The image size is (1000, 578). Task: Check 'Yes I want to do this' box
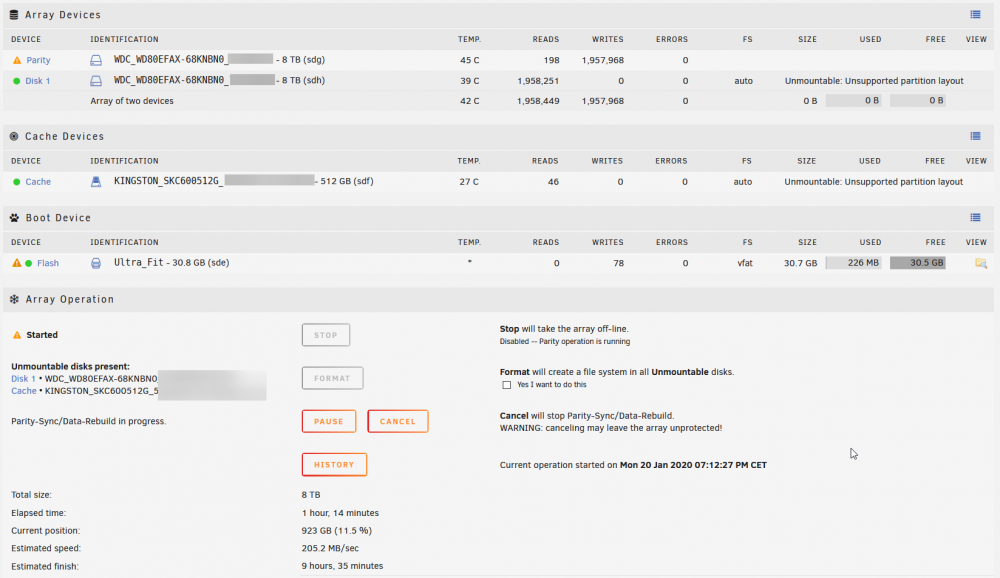click(x=506, y=385)
